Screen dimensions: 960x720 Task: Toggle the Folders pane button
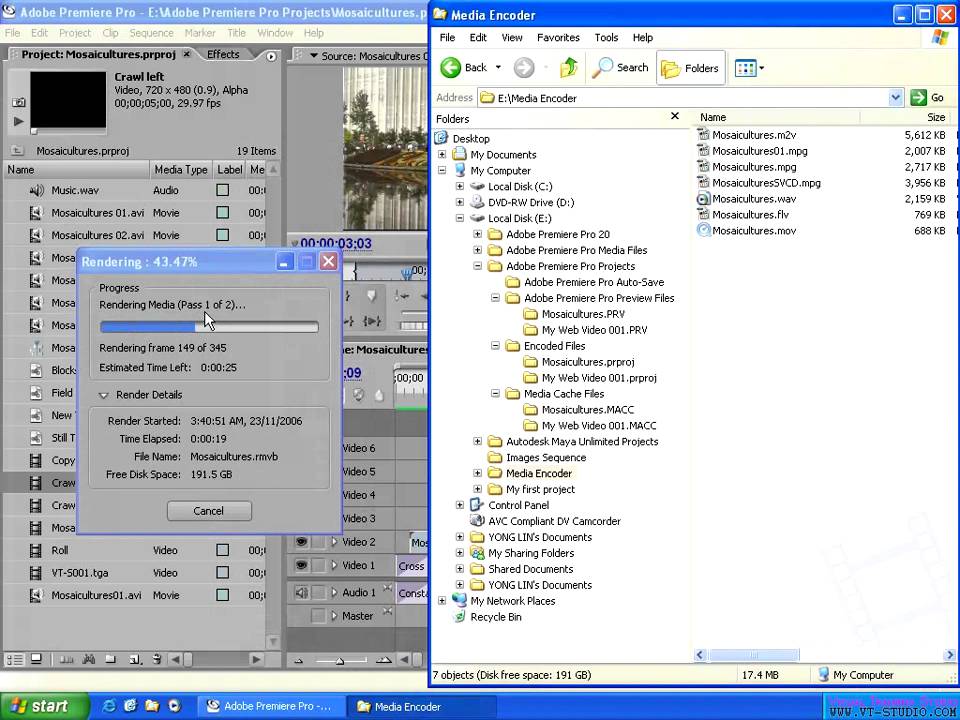pos(691,68)
